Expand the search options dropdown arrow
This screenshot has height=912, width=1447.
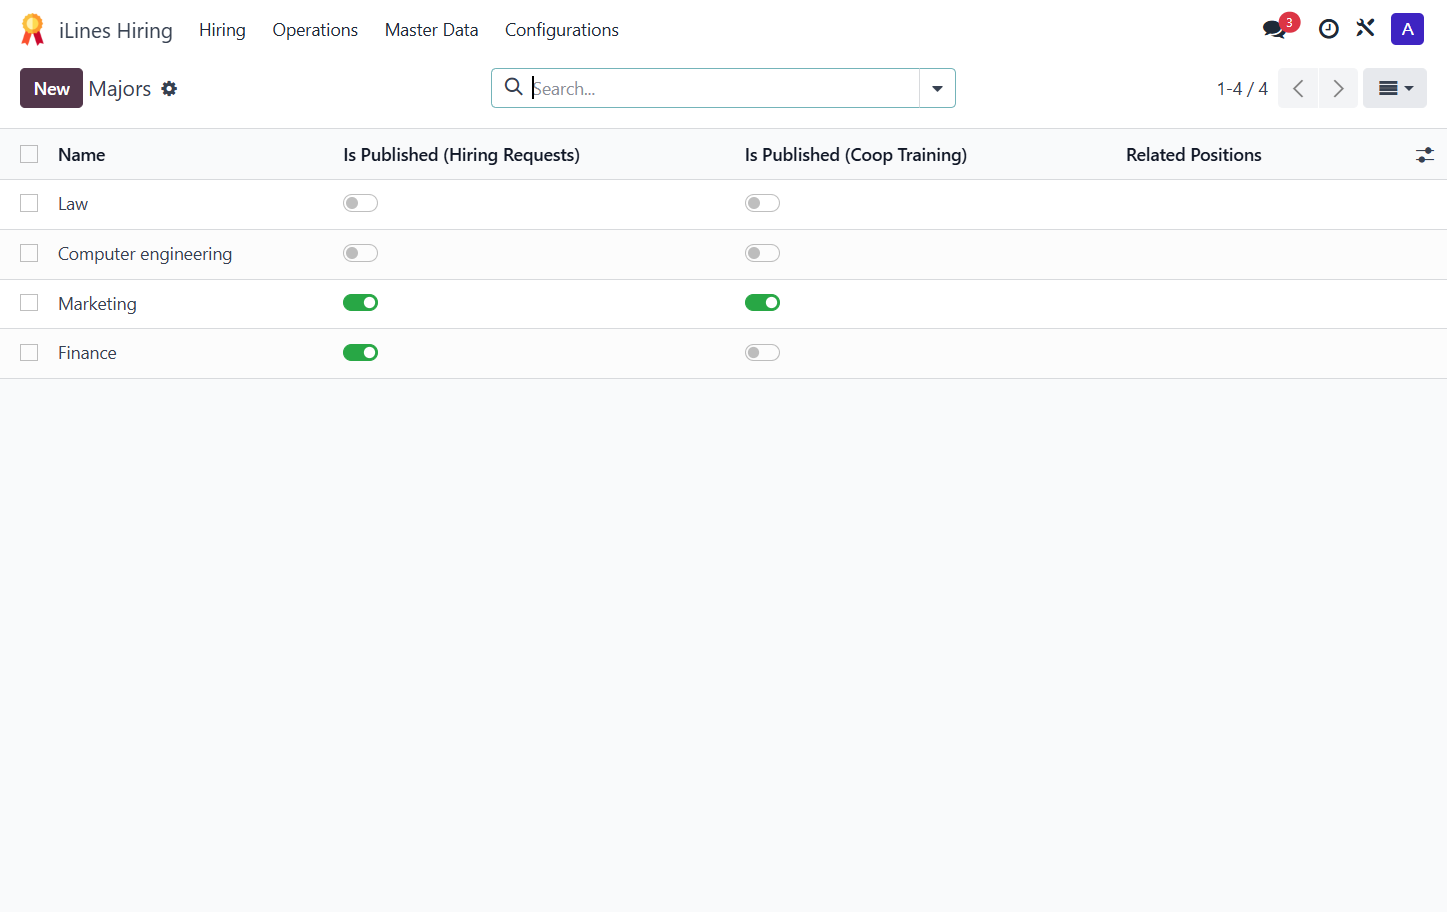937,88
